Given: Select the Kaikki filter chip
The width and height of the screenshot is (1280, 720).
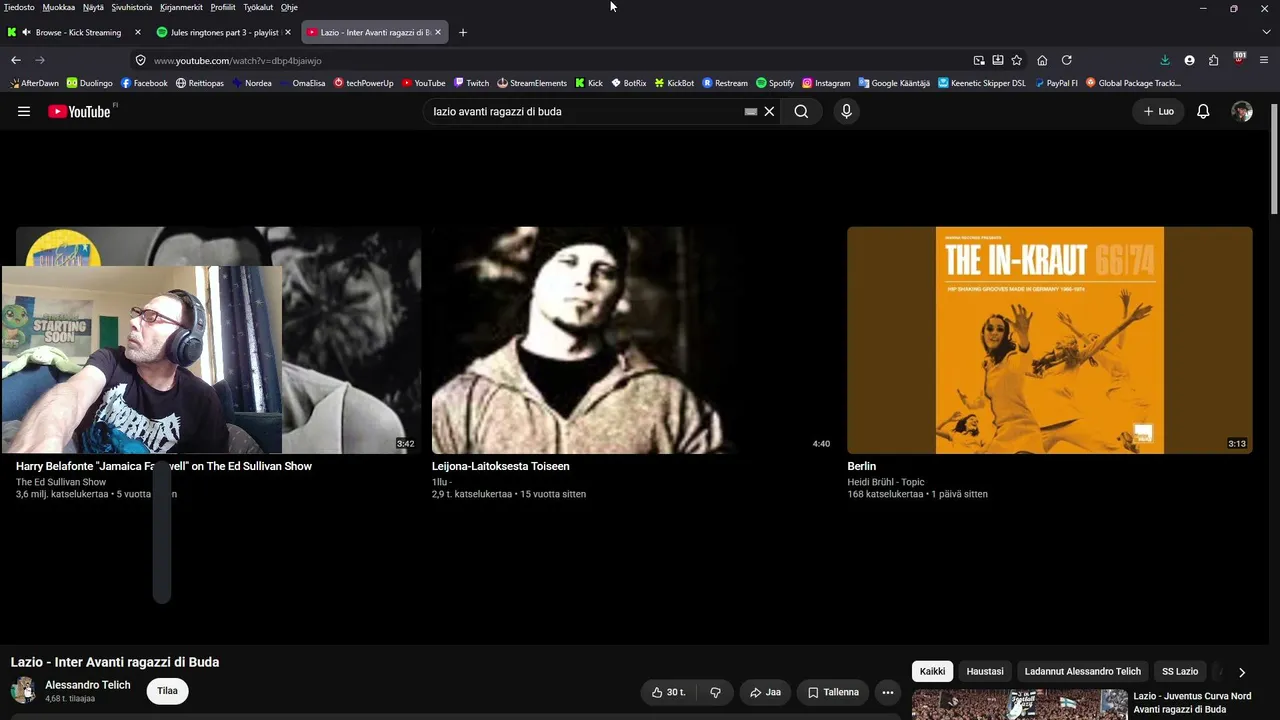Looking at the screenshot, I should [932, 671].
